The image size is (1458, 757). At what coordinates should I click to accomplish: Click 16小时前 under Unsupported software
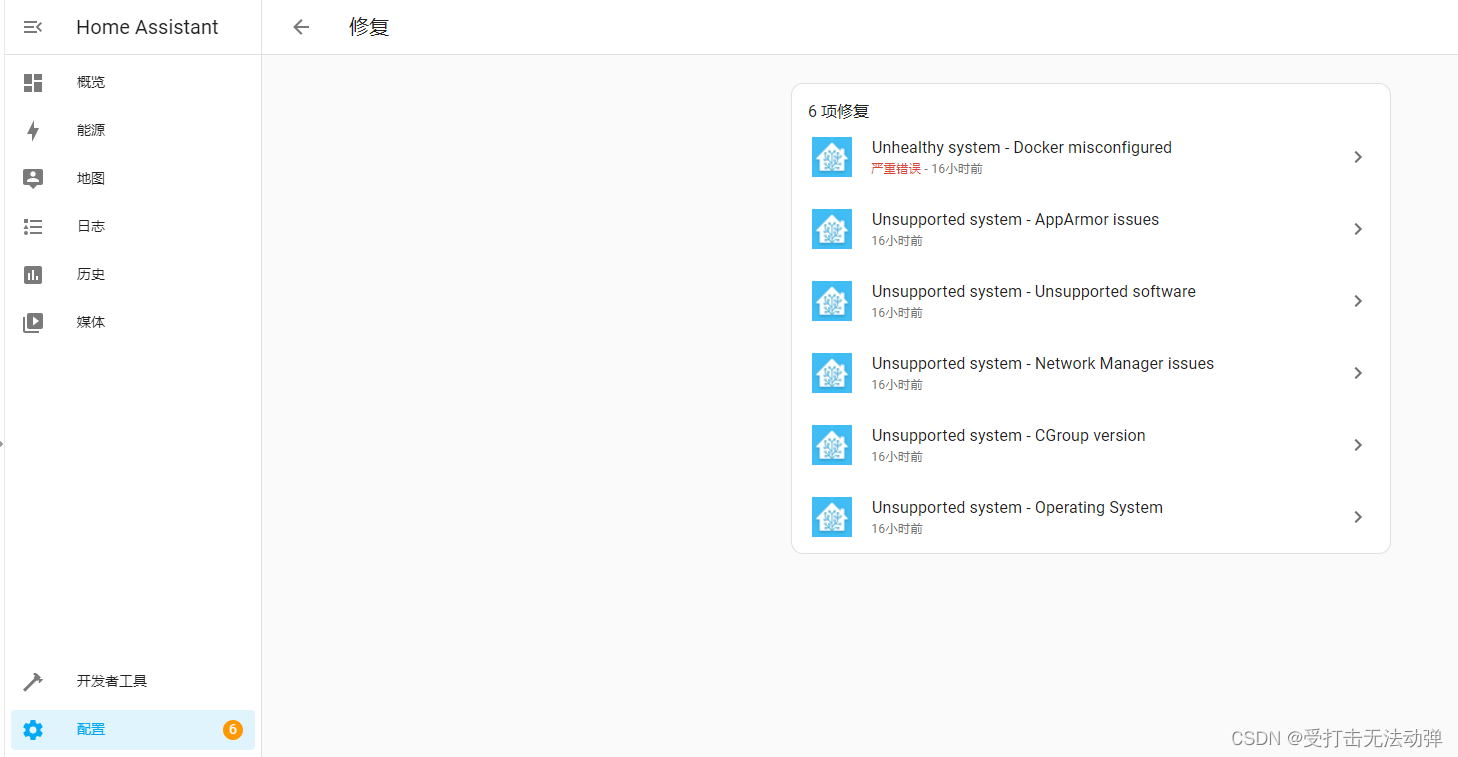point(897,313)
